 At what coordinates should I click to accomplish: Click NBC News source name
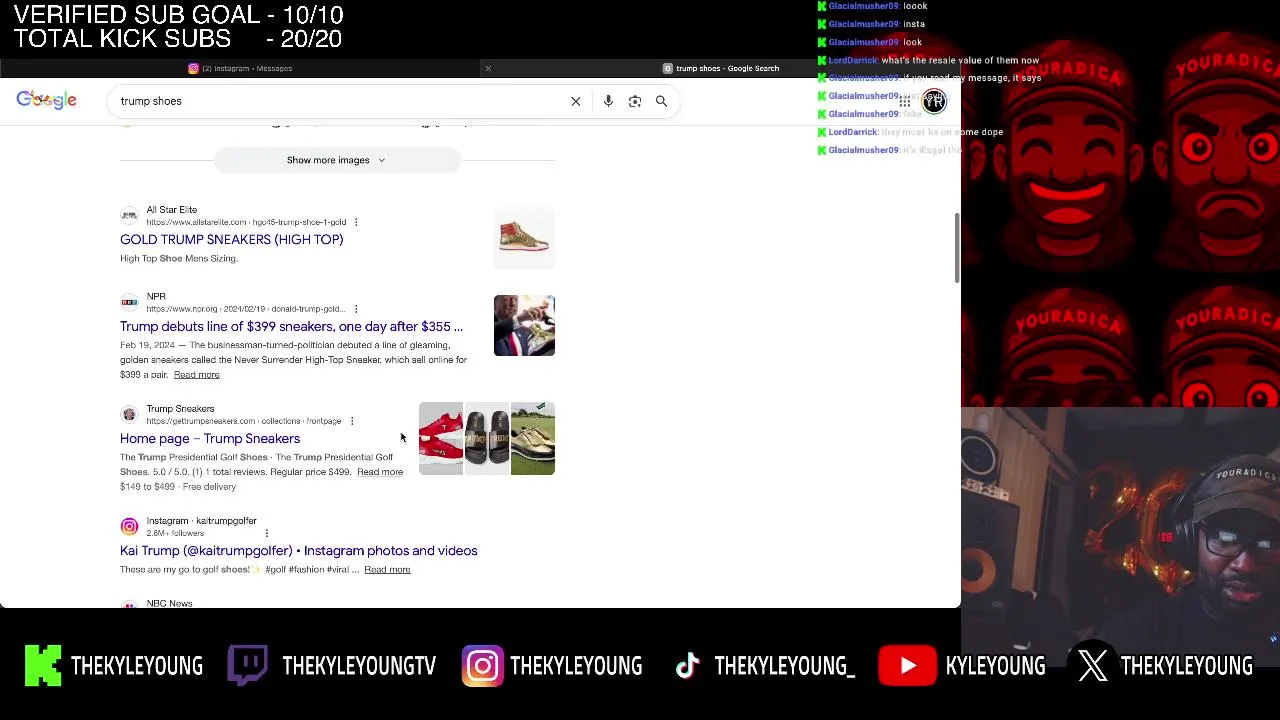[x=169, y=603]
